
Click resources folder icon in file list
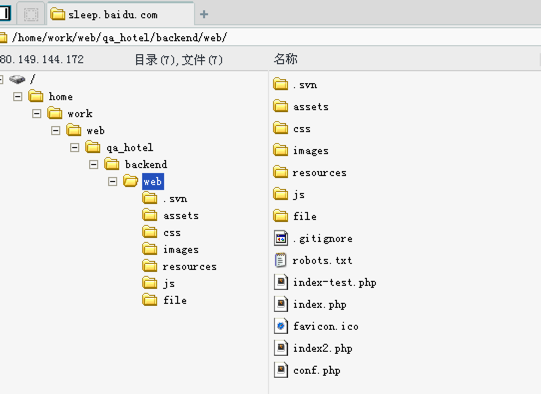(x=280, y=172)
